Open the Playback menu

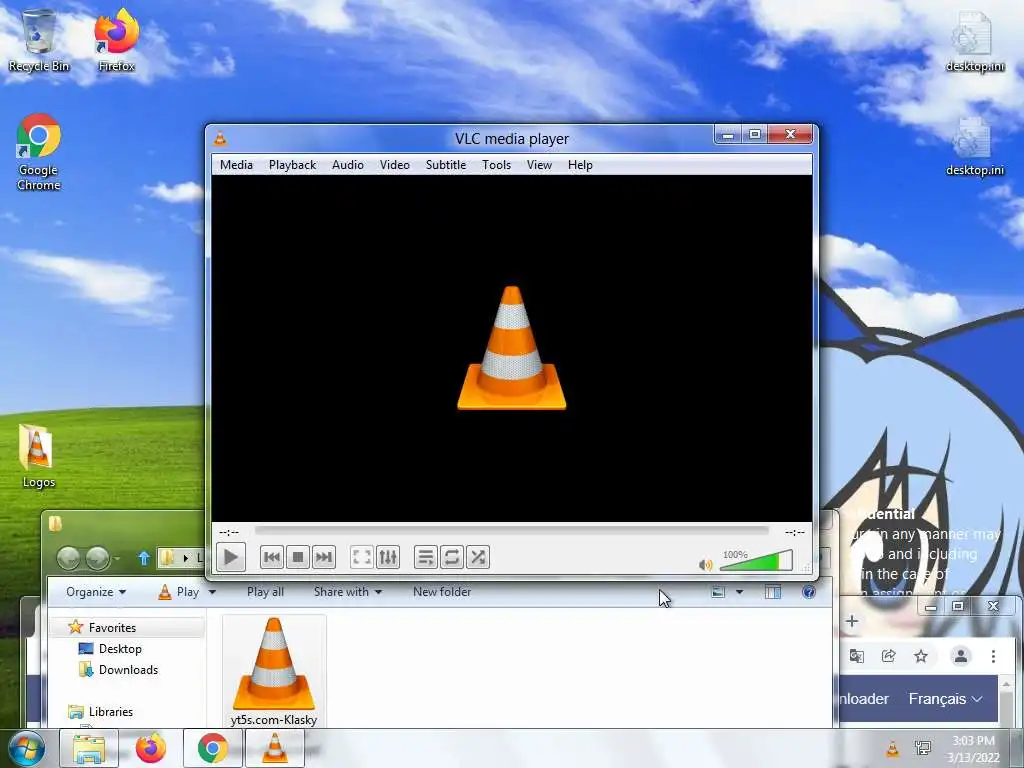tap(293, 165)
